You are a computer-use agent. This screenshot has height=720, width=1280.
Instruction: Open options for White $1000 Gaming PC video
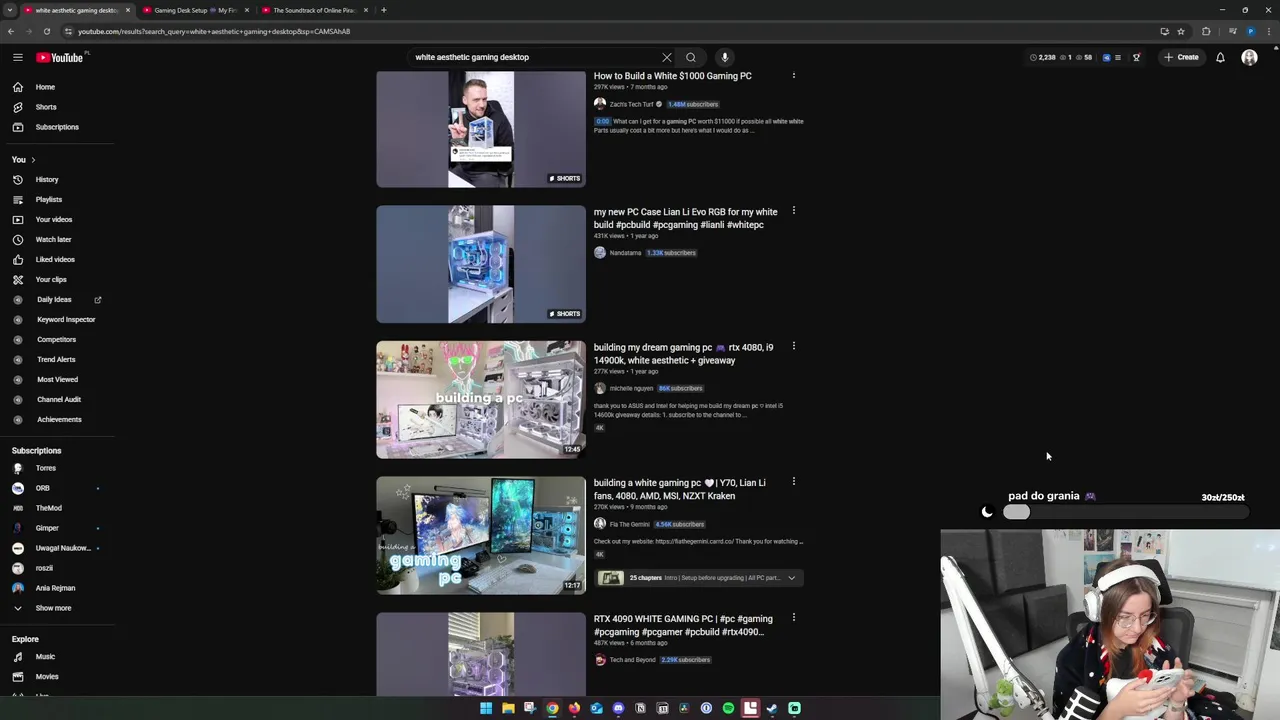pos(794,75)
